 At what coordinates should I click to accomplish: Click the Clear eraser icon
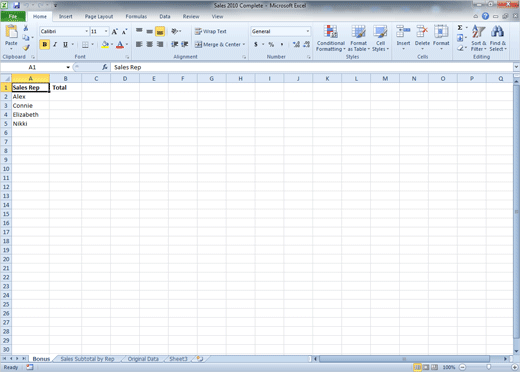(460, 48)
